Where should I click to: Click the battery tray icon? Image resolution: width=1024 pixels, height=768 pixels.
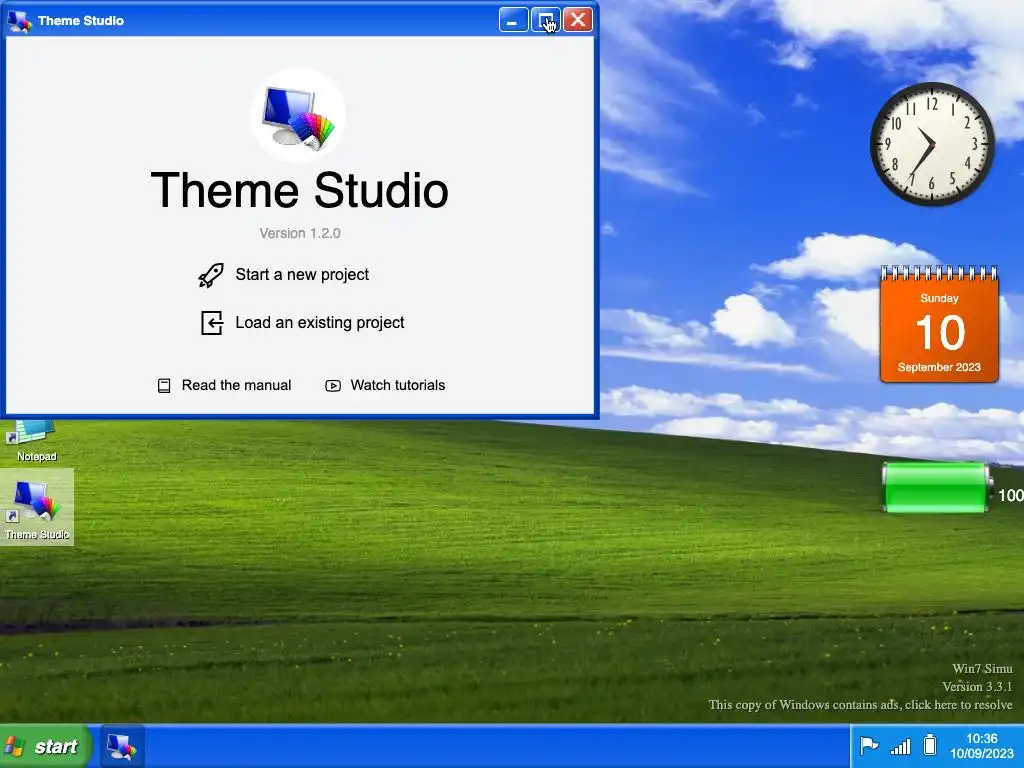click(930, 745)
